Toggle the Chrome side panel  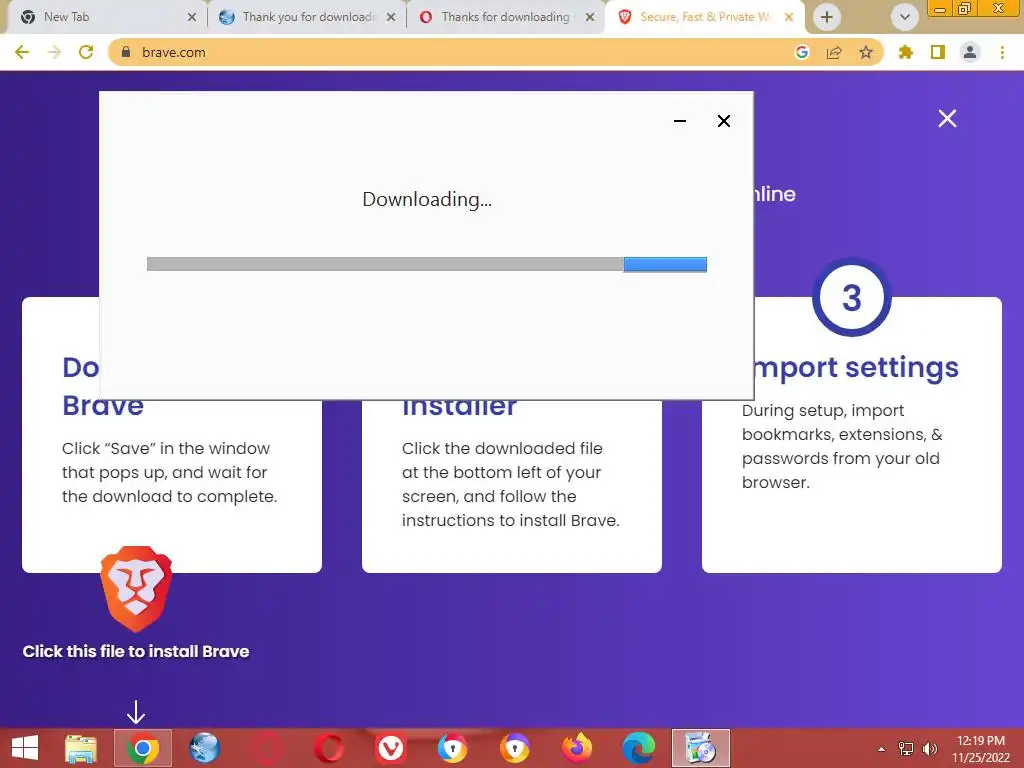click(938, 52)
